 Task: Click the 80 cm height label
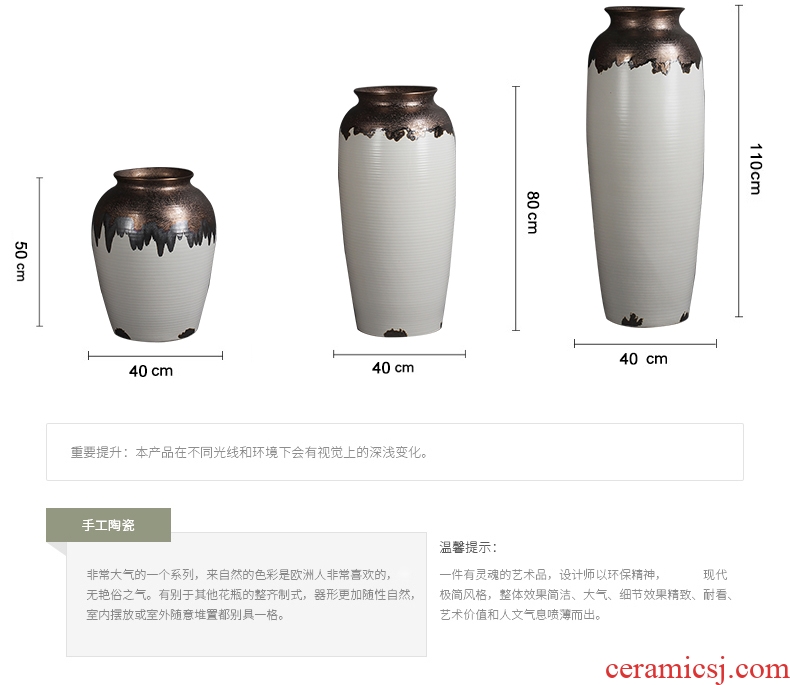[533, 212]
